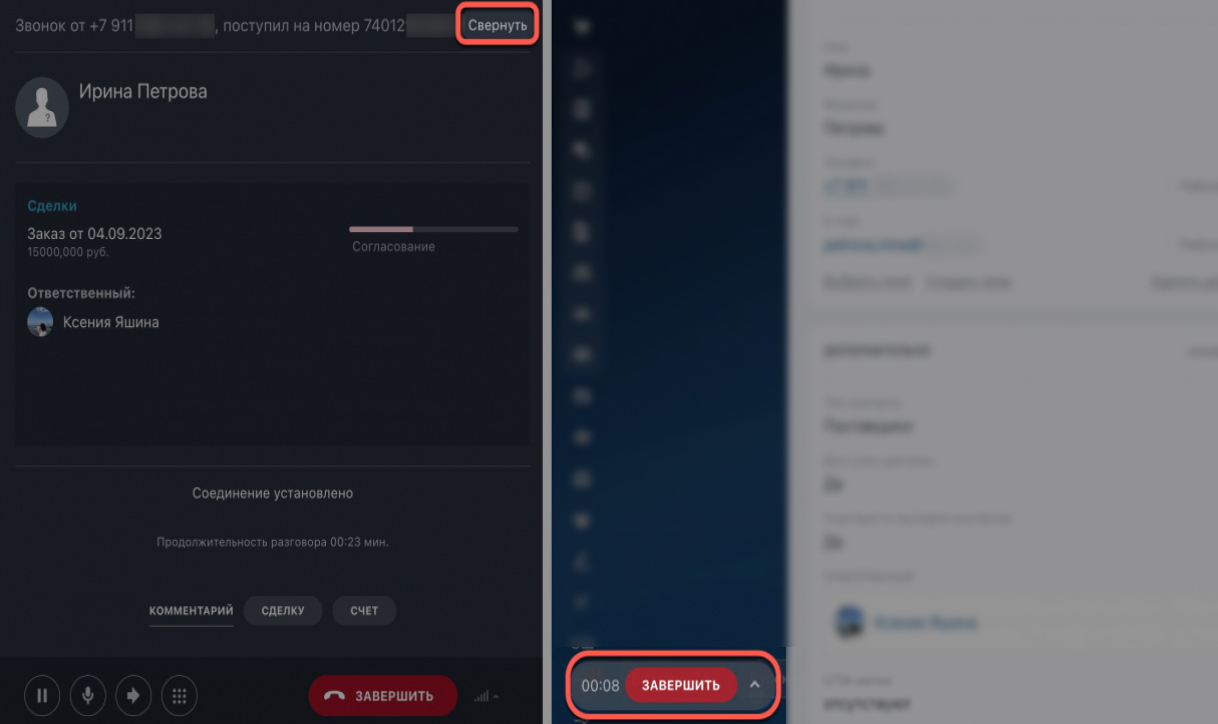The height and width of the screenshot is (724, 1218).
Task: Open Ирина Петрова contact name
Action: click(x=143, y=91)
